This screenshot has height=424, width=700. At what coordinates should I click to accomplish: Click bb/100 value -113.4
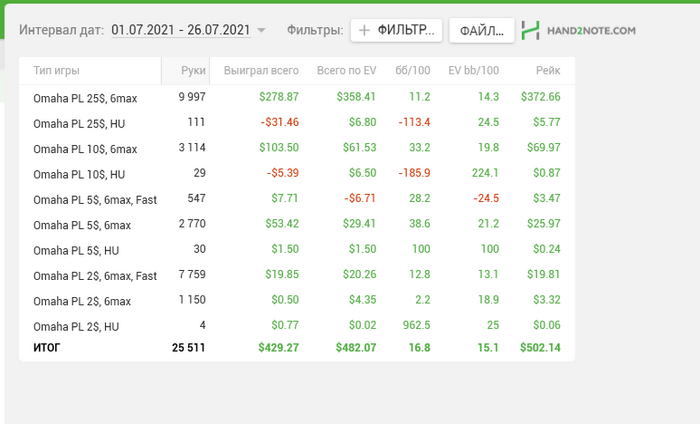(x=414, y=122)
